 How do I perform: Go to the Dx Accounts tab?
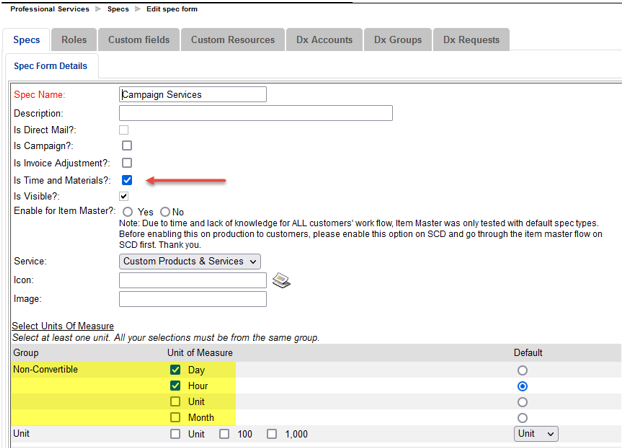[324, 40]
